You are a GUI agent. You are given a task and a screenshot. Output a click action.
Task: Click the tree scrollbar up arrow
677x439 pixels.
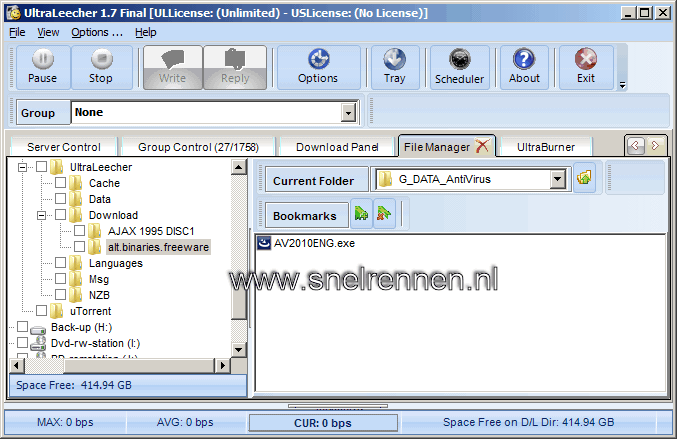point(239,167)
